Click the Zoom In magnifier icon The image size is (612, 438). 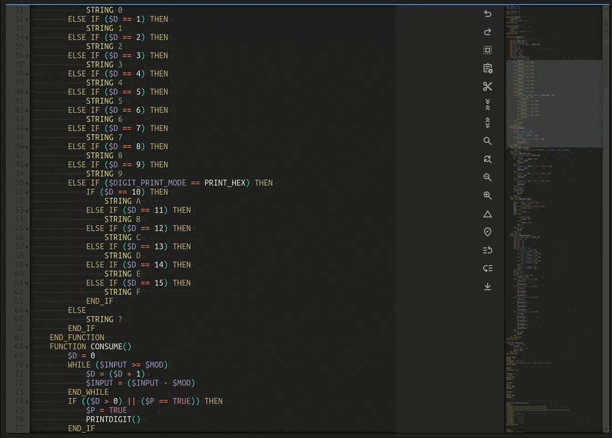[x=487, y=195]
